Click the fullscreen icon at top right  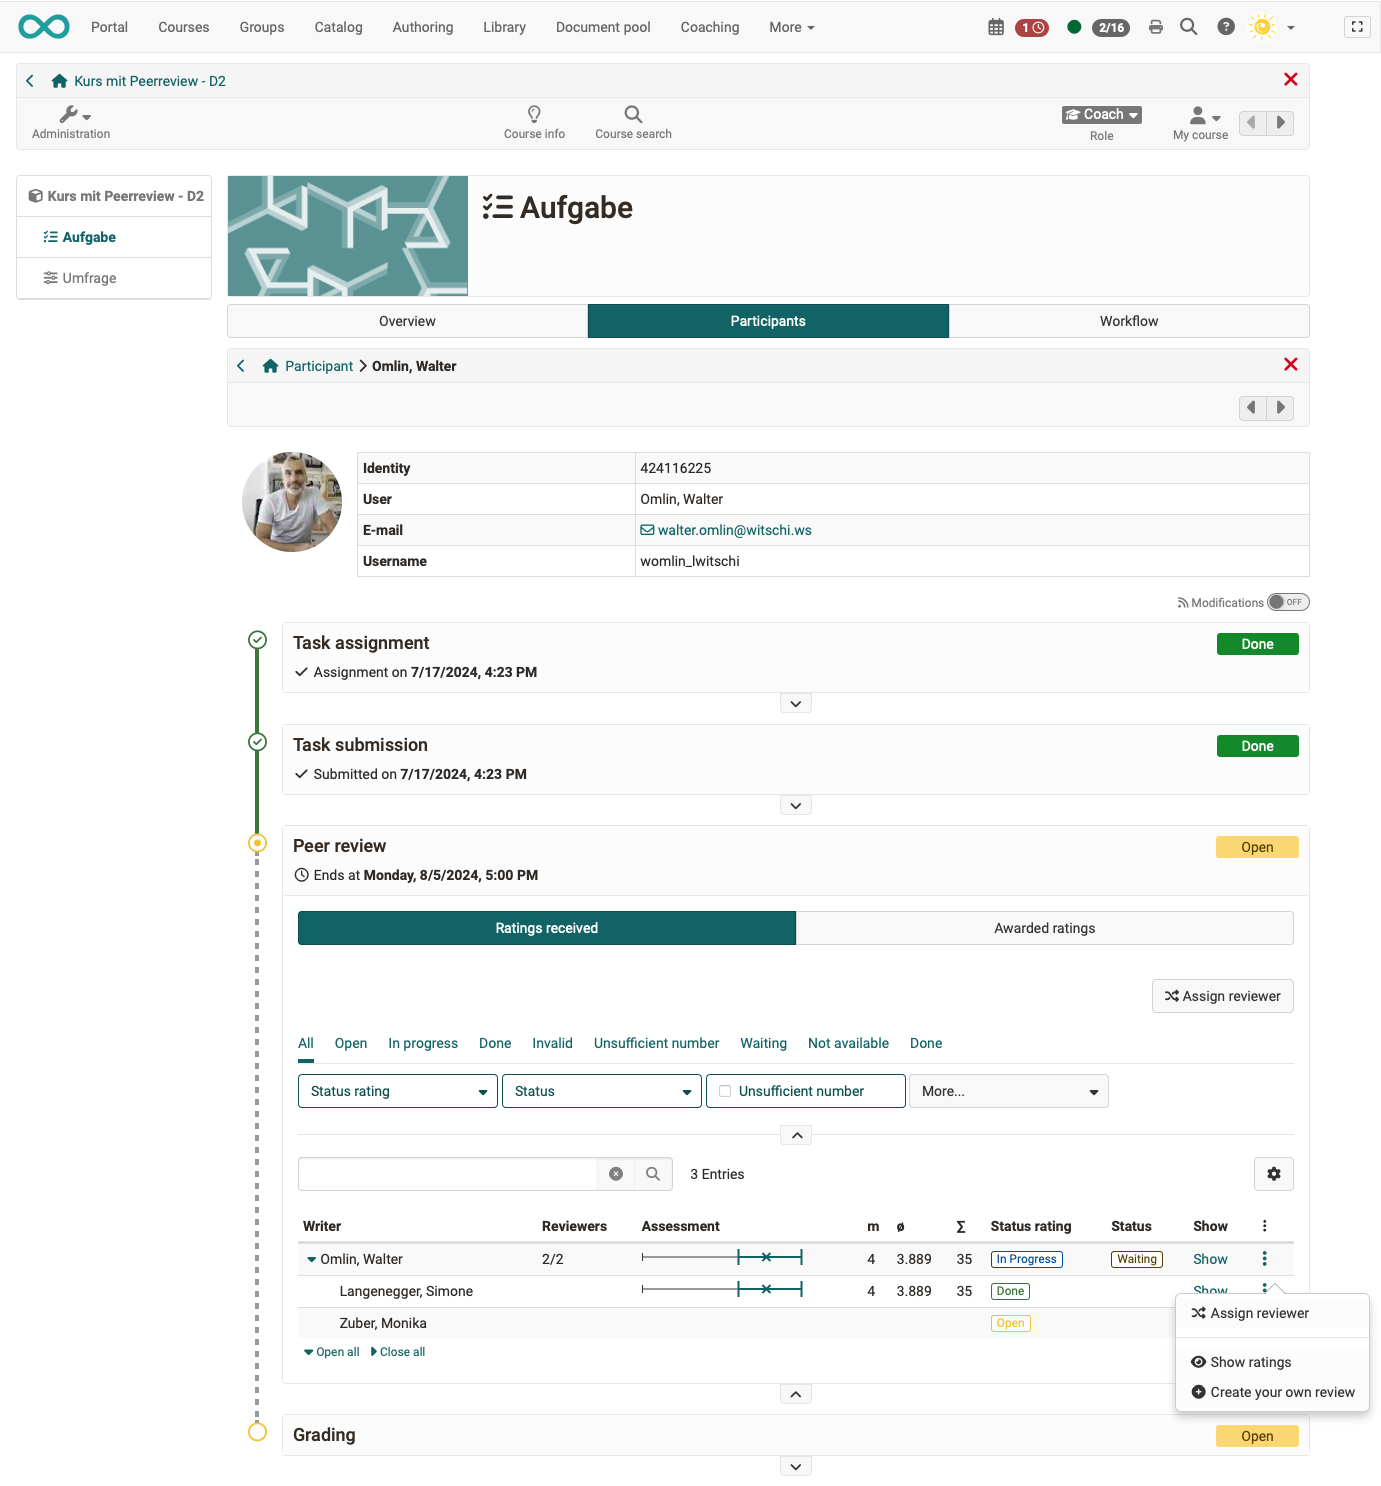1356,27
